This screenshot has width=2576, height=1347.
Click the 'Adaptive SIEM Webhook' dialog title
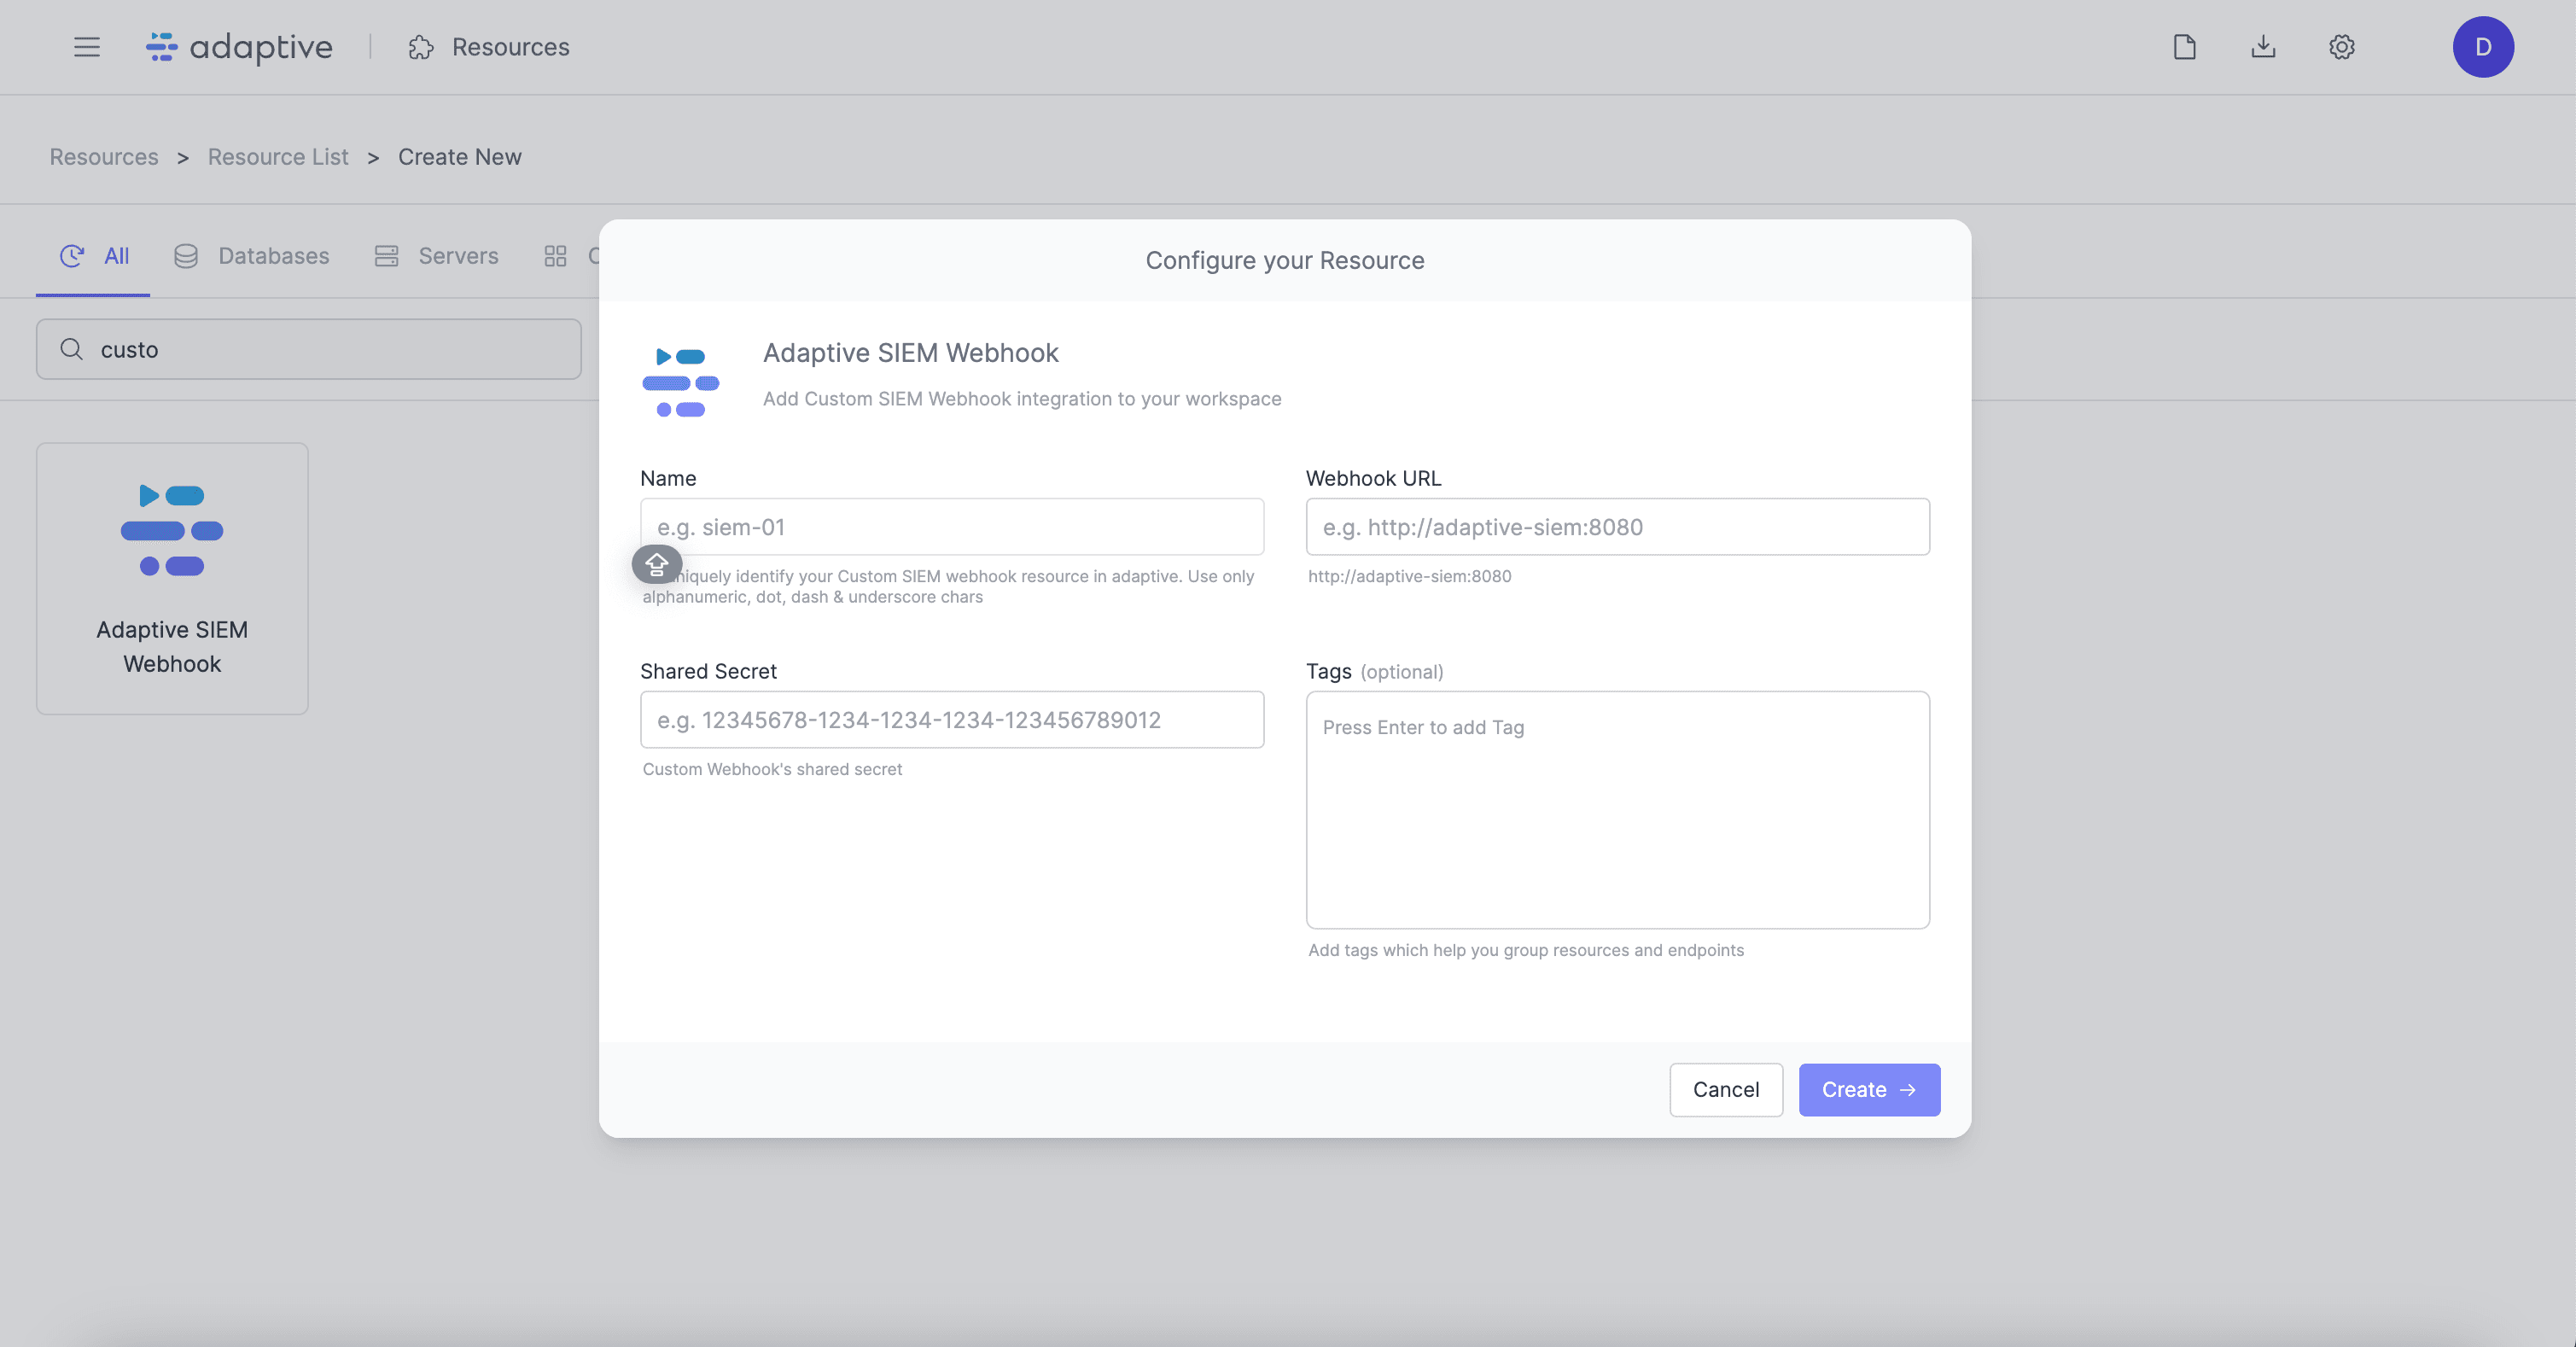tap(911, 353)
